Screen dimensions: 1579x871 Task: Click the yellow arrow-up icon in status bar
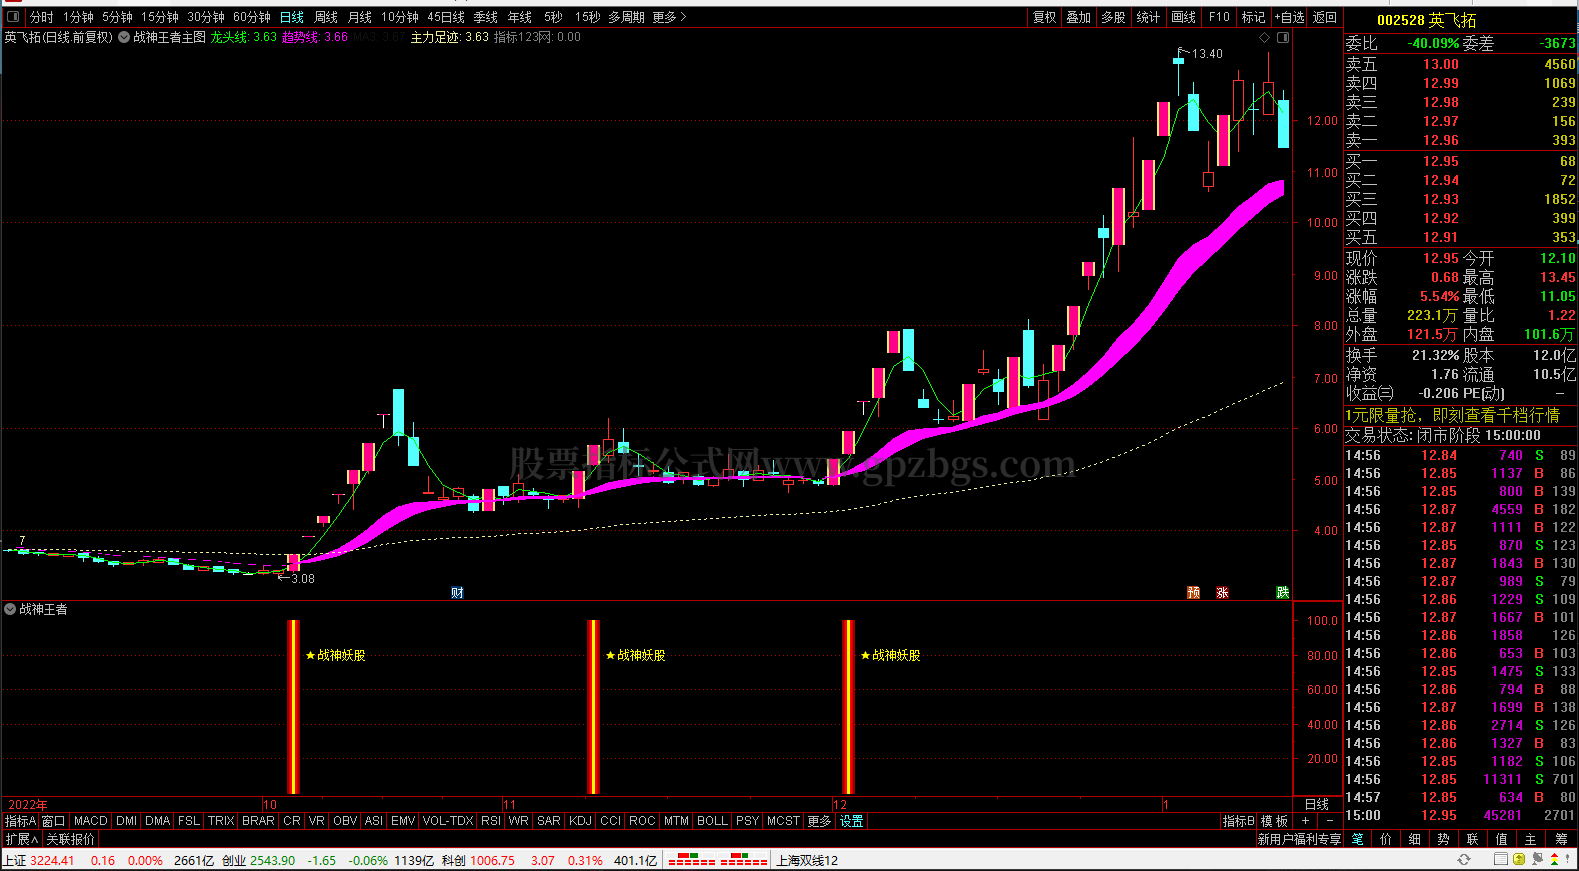pyautogui.click(x=1520, y=860)
